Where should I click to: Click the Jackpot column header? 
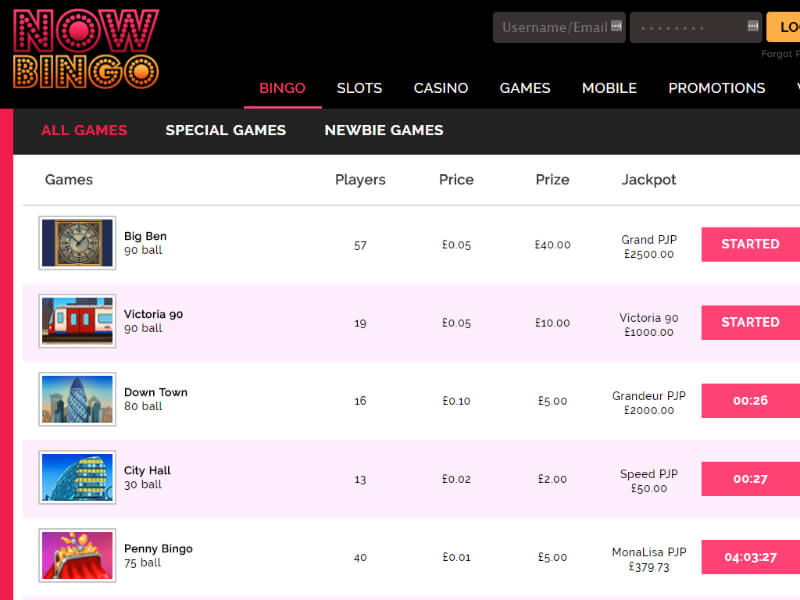tap(648, 180)
